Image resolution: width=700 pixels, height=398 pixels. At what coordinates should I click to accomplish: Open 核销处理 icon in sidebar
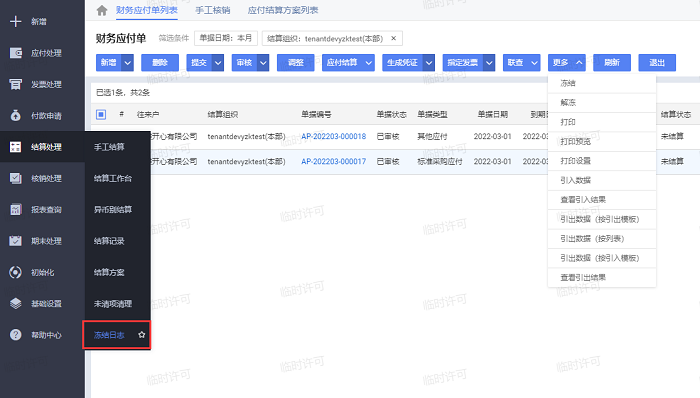[16, 178]
